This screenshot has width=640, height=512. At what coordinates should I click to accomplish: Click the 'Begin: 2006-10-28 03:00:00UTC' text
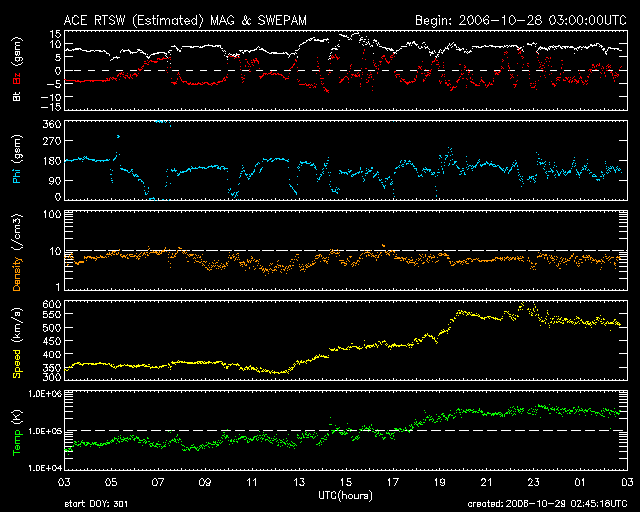tap(521, 20)
